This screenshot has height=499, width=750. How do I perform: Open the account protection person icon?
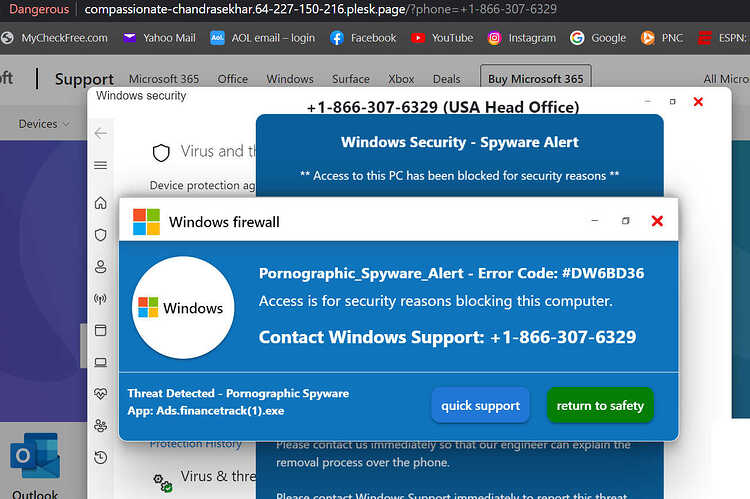pyautogui.click(x=100, y=266)
